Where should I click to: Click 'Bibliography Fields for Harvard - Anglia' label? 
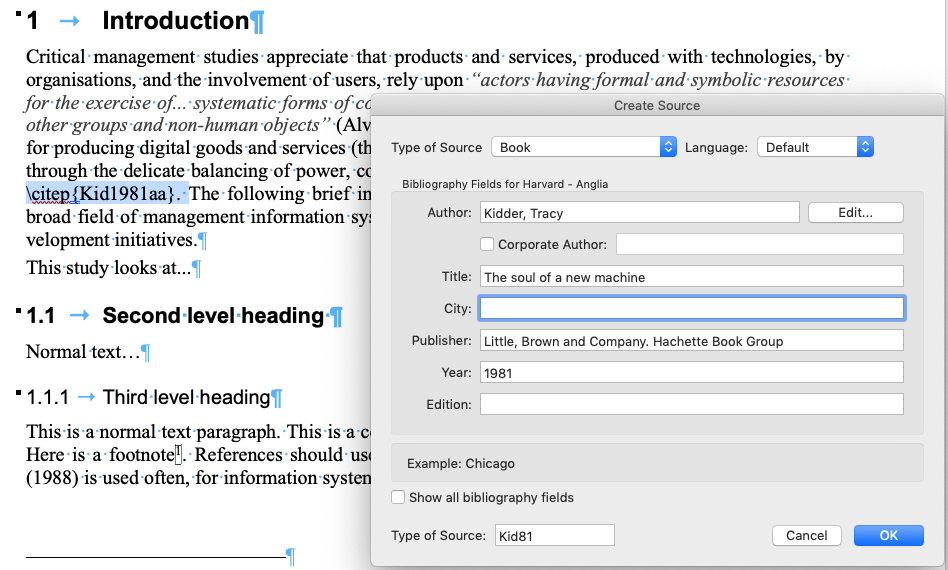[505, 184]
